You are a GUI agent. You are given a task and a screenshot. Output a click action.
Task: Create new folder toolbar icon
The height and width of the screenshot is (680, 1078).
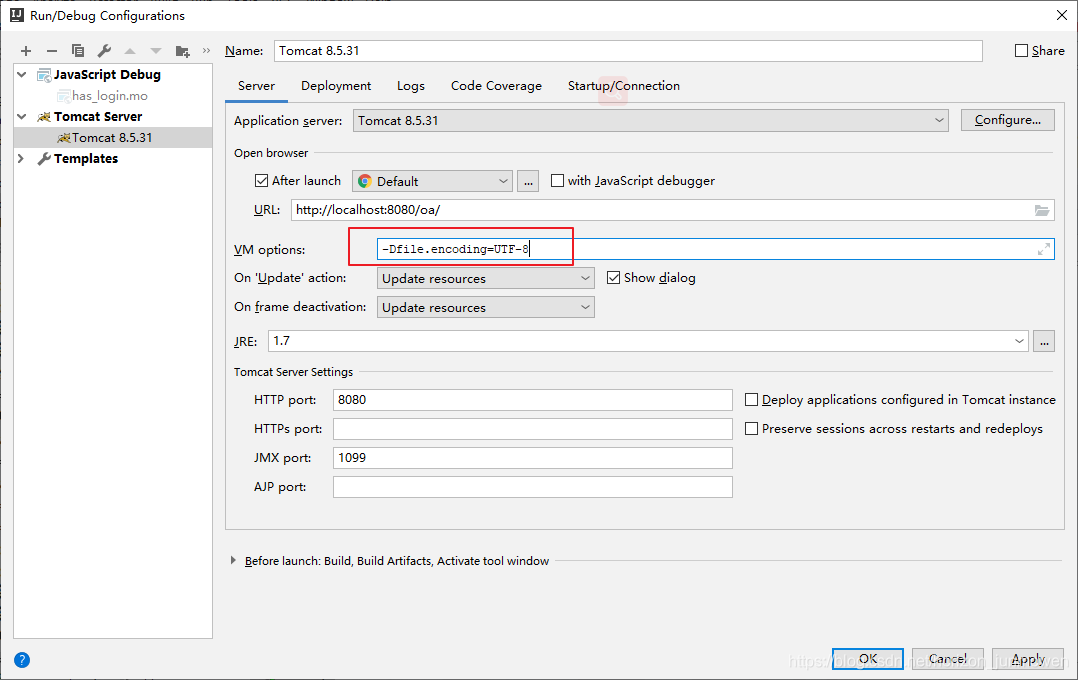[182, 51]
